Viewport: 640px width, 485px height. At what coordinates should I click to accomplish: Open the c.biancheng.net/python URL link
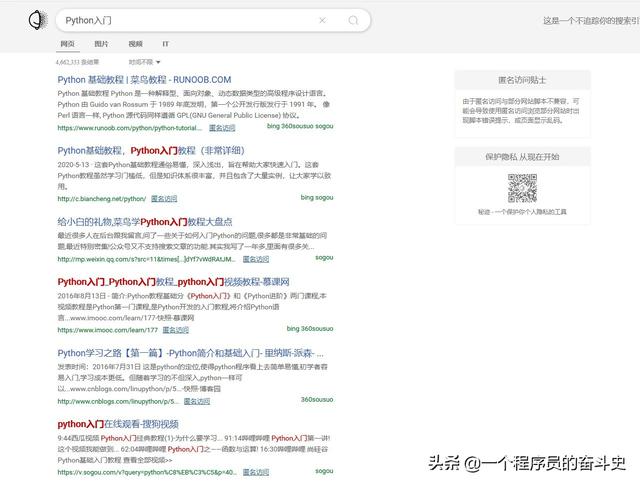[102, 199]
